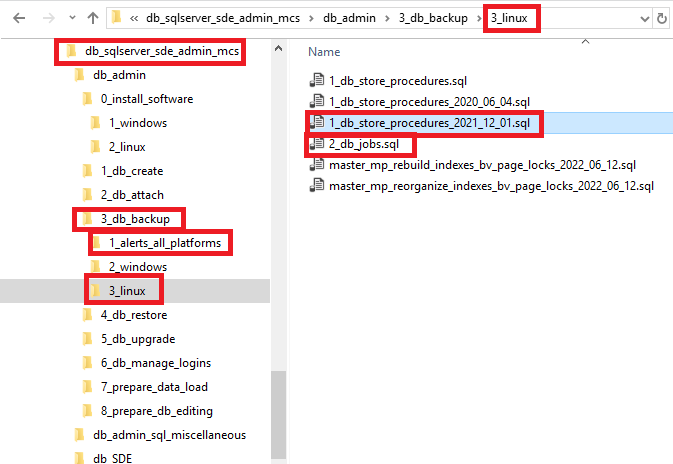Click folder icon beside 2_db_attach
The image size is (673, 464).
click(87, 195)
